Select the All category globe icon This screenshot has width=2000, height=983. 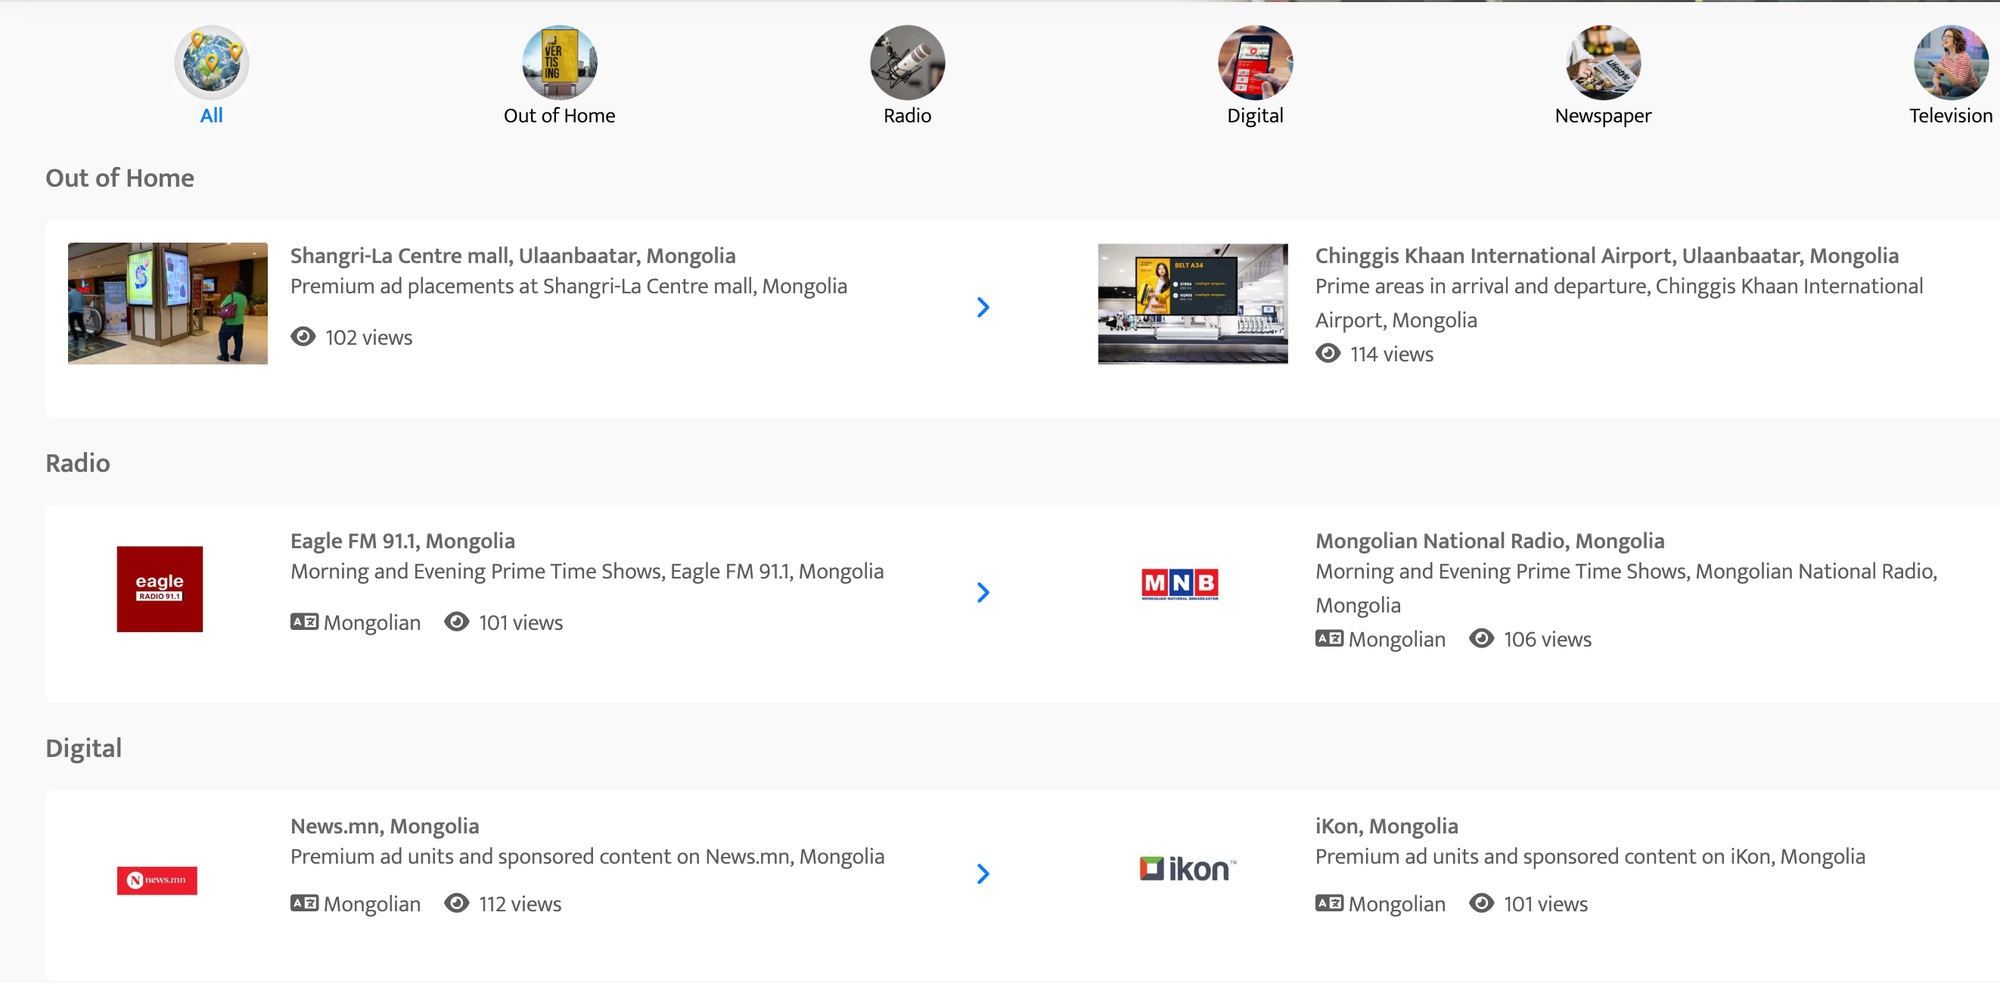(211, 62)
